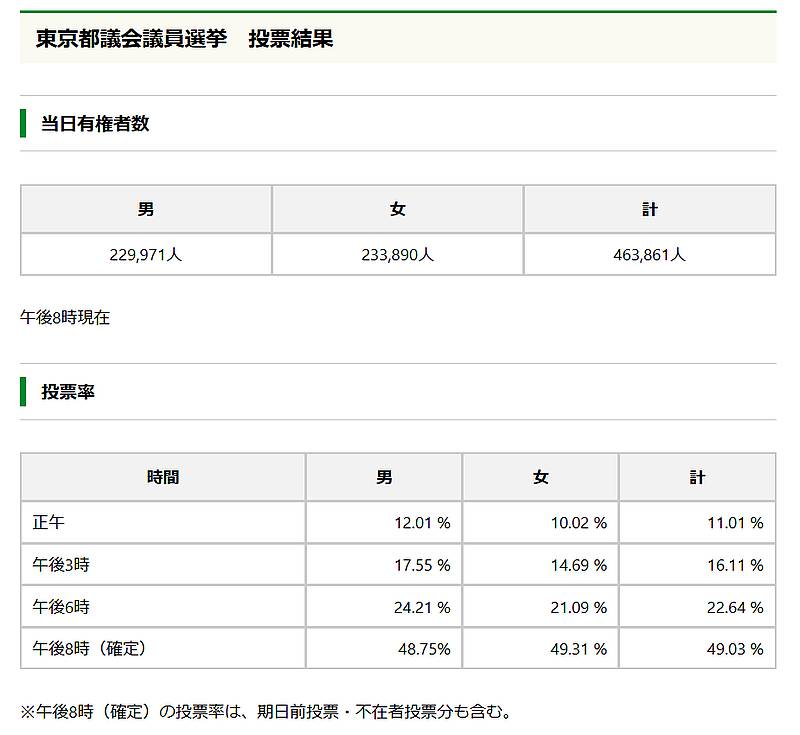Image resolution: width=800 pixels, height=735 pixels.
Task: Click the 49.31 % final female turnout
Action: coord(579,649)
